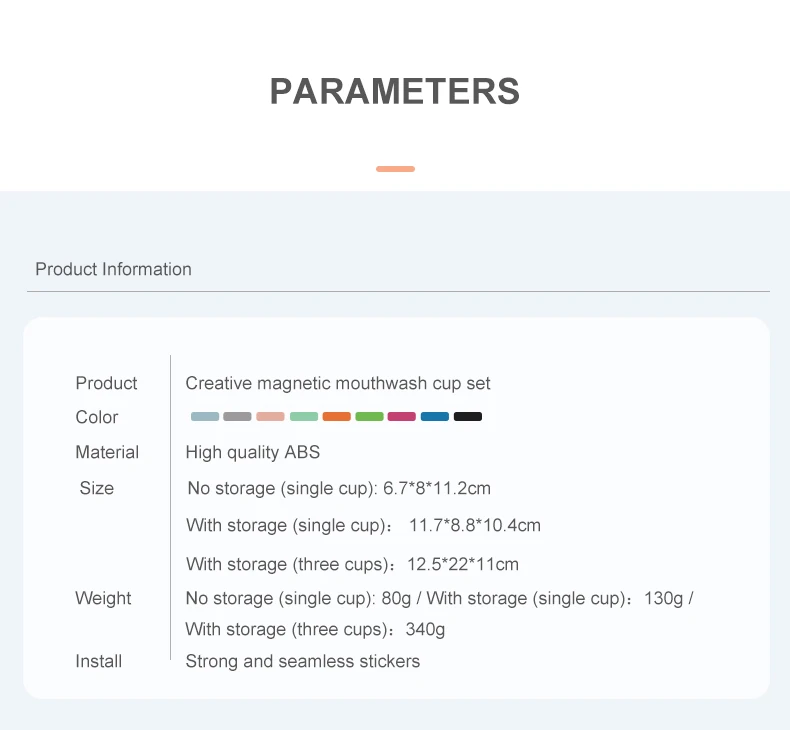Click the Material label

coord(107,452)
